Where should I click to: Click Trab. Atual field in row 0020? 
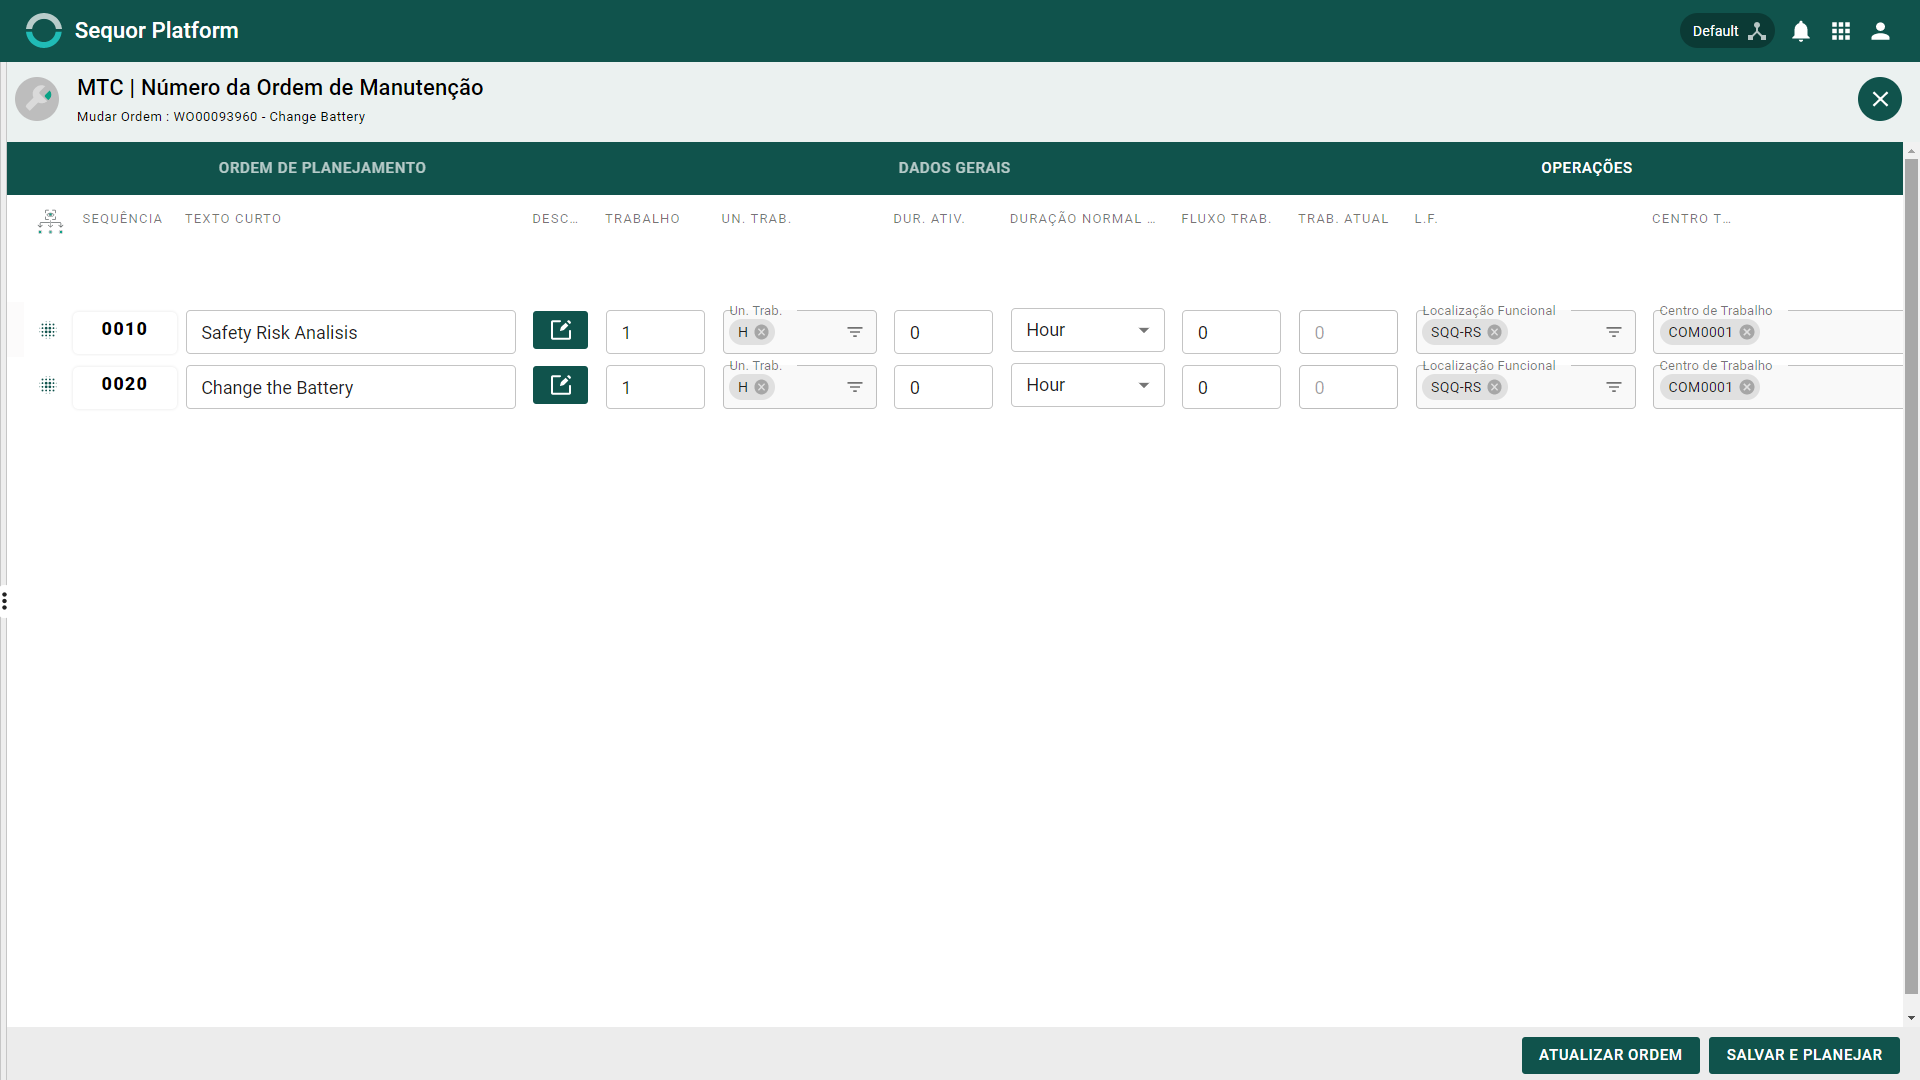(x=1348, y=387)
